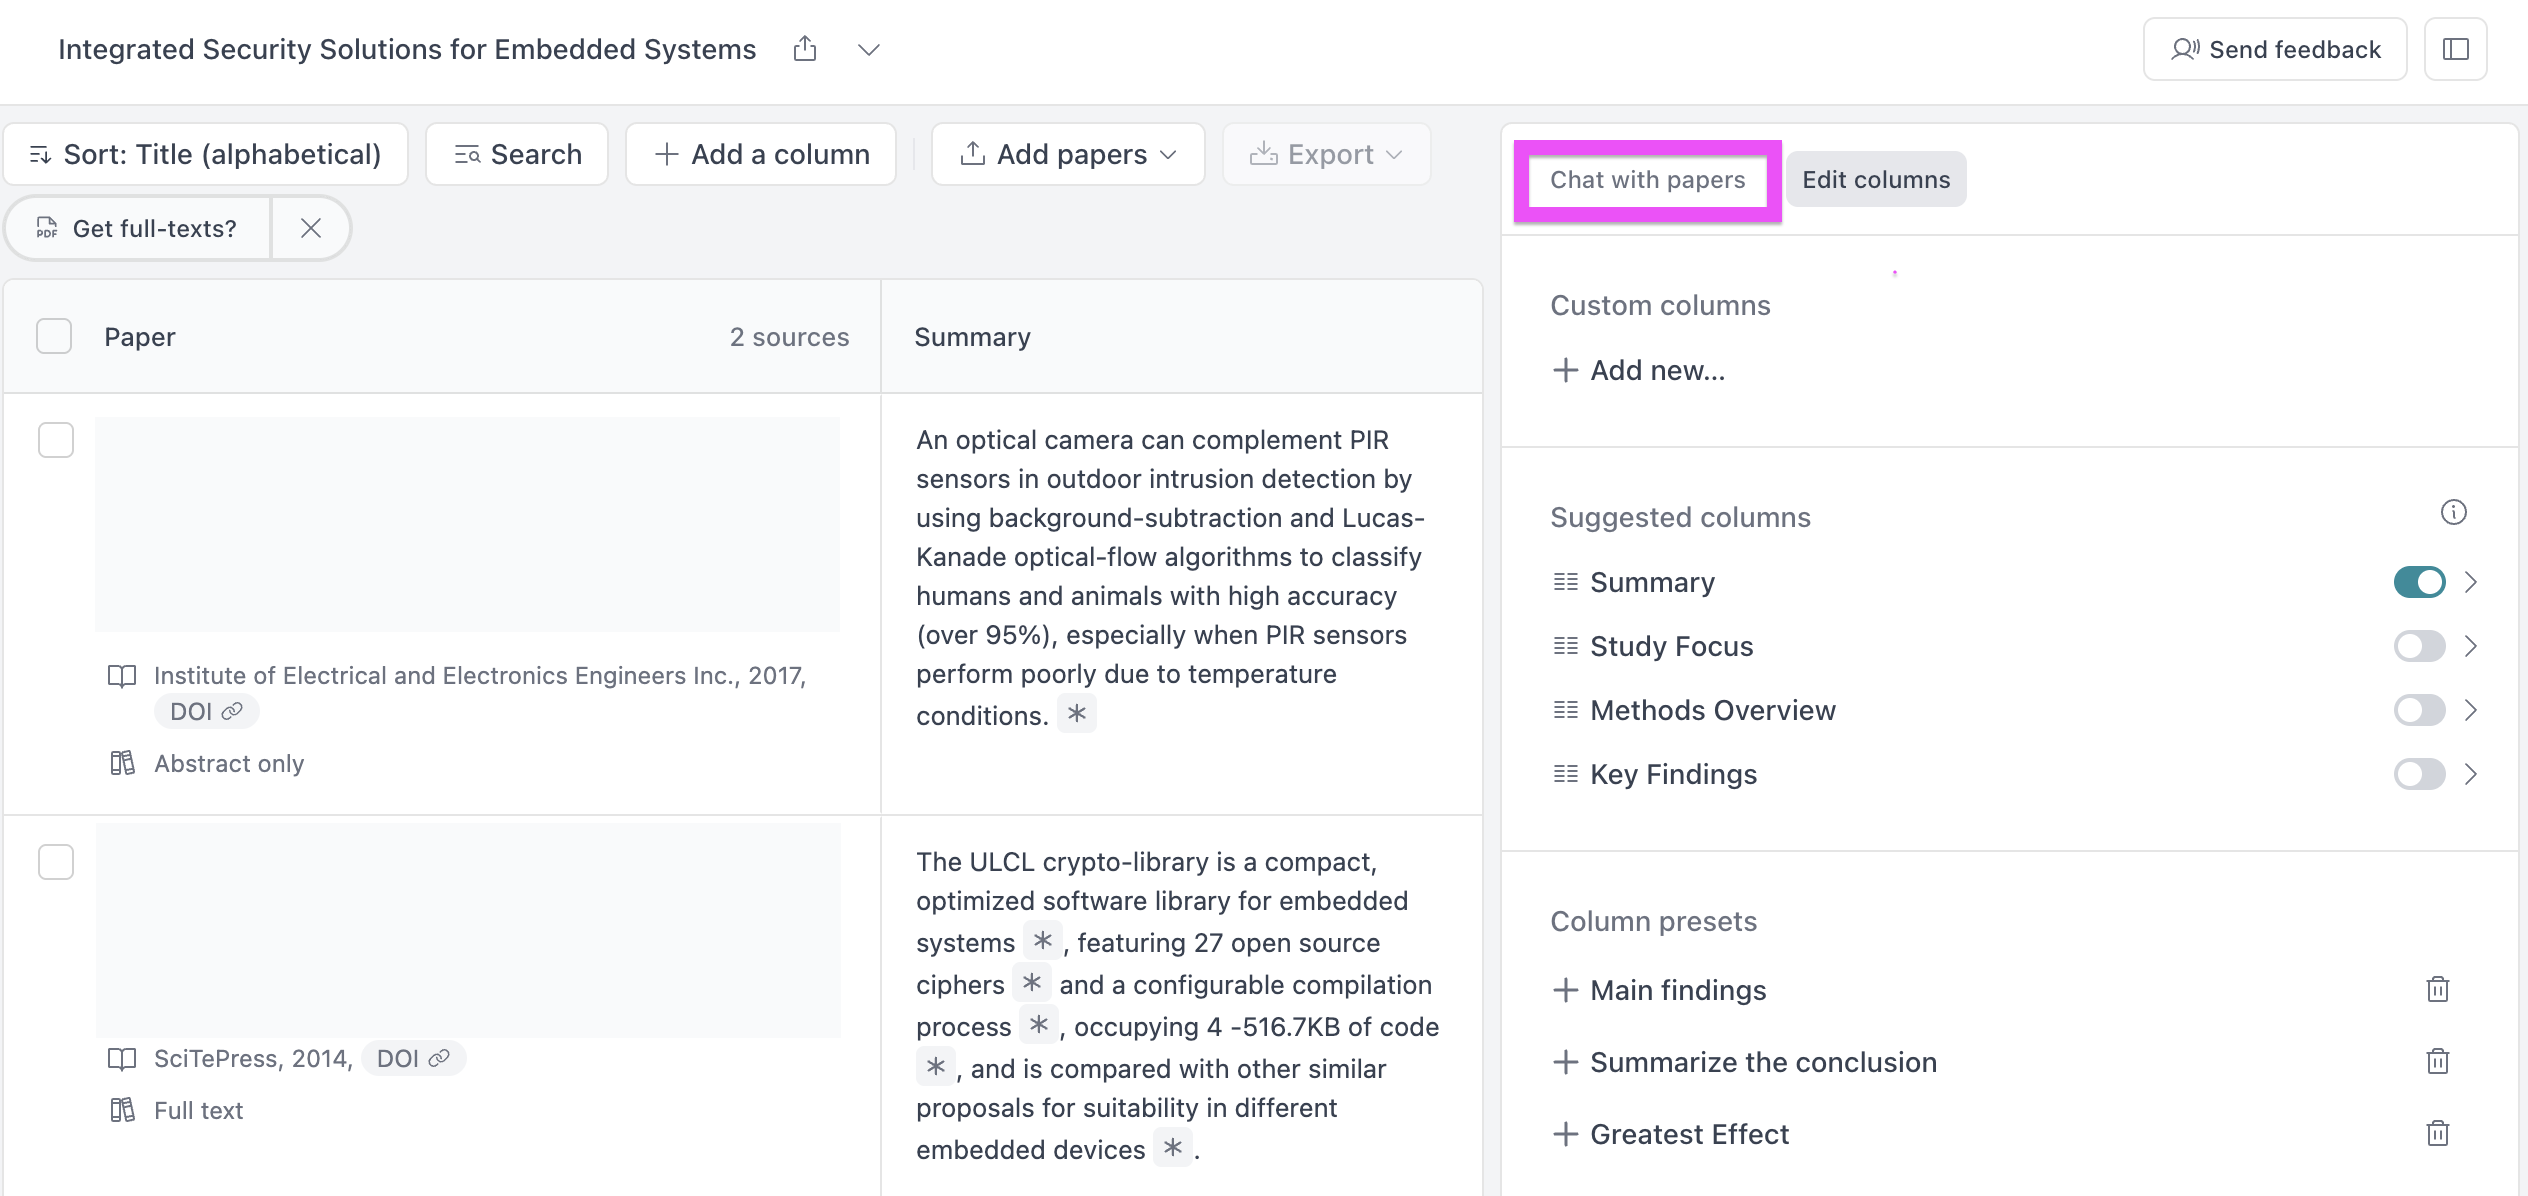2528x1196 pixels.
Task: Open the Add papers dropdown
Action: point(1068,154)
